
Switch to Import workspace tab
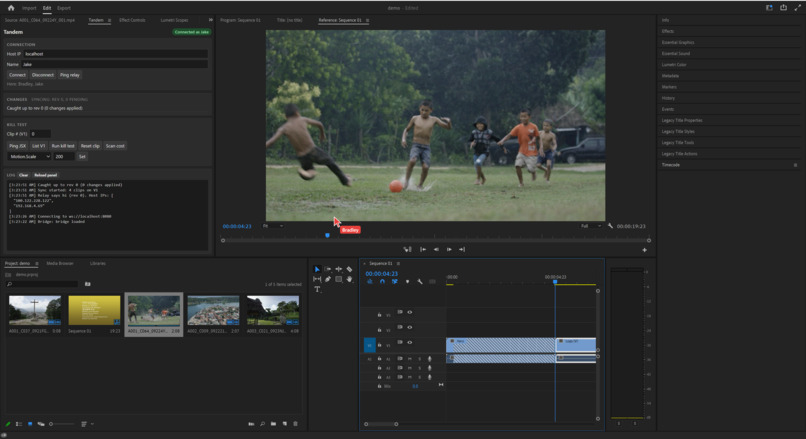(x=29, y=8)
